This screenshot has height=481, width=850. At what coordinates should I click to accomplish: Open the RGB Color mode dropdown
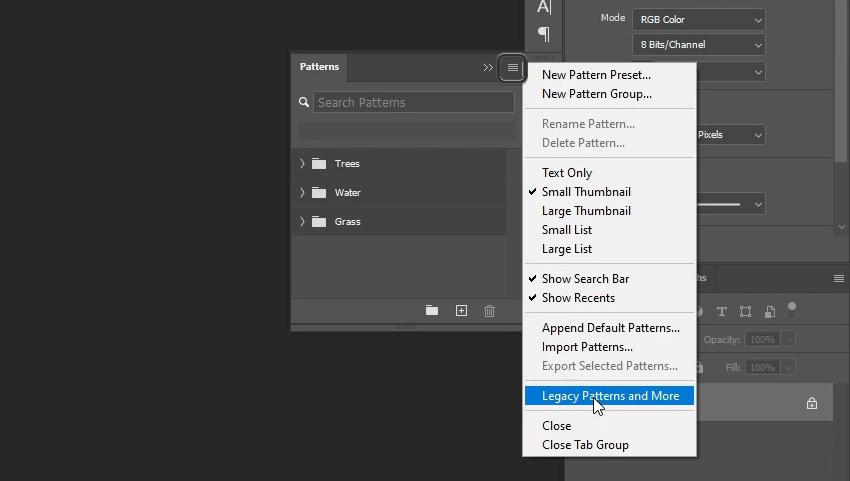click(x=698, y=19)
